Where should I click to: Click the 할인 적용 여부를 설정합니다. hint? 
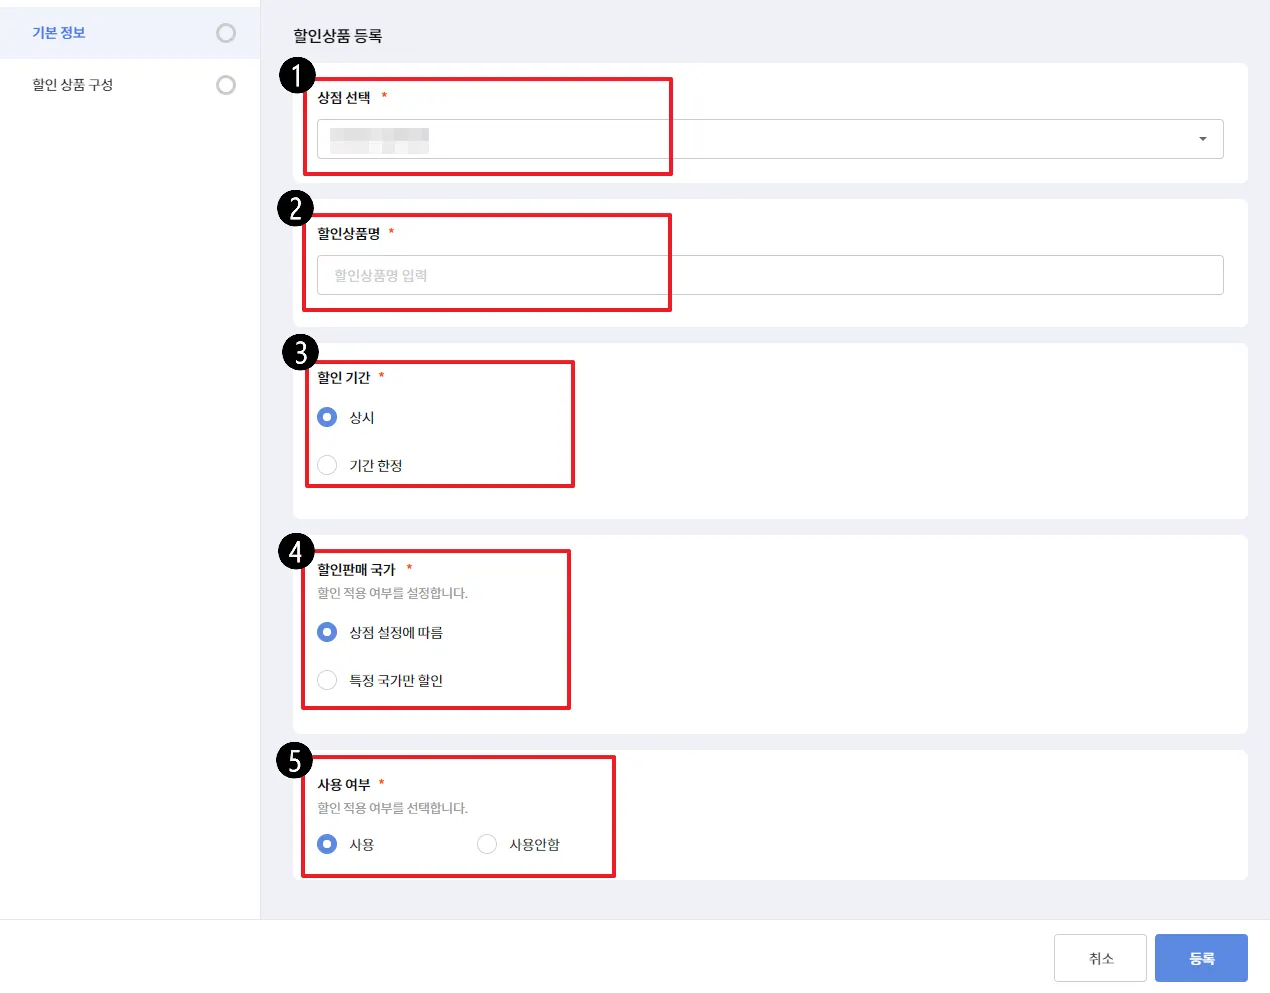[393, 593]
